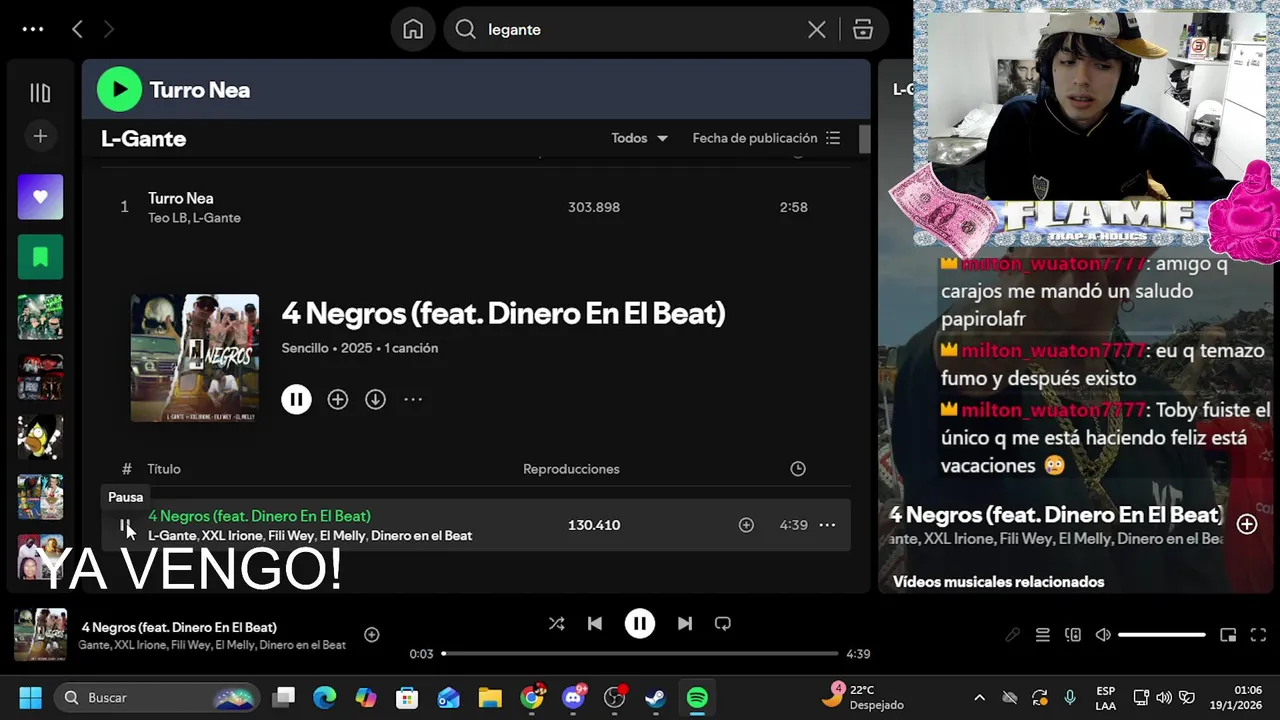Create a new playlist with plus
Viewport: 1280px width, 720px height.
click(40, 136)
